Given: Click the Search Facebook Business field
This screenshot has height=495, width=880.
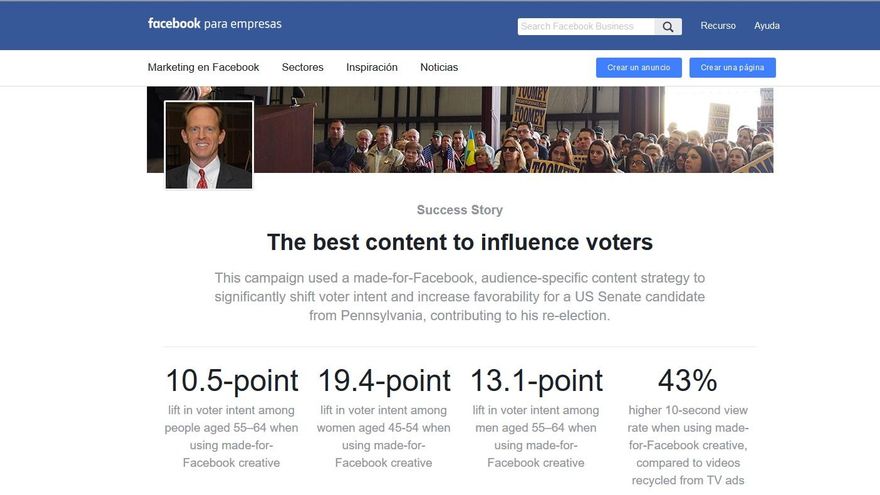Looking at the screenshot, I should [585, 27].
